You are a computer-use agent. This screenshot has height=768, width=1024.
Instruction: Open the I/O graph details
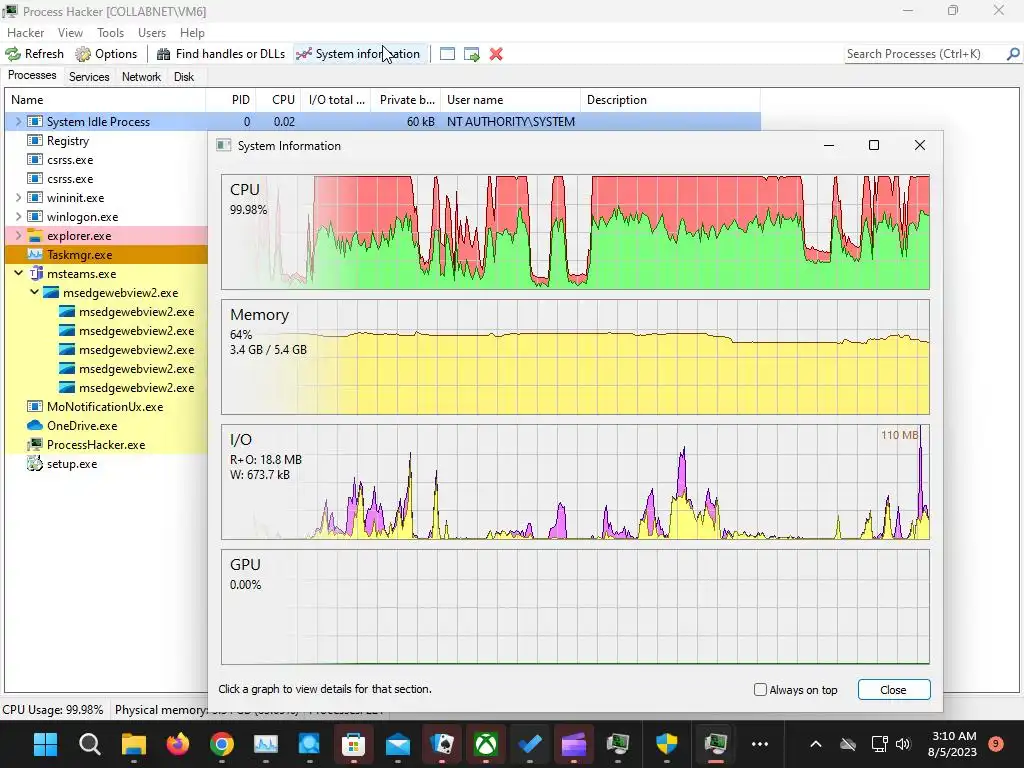tap(575, 482)
